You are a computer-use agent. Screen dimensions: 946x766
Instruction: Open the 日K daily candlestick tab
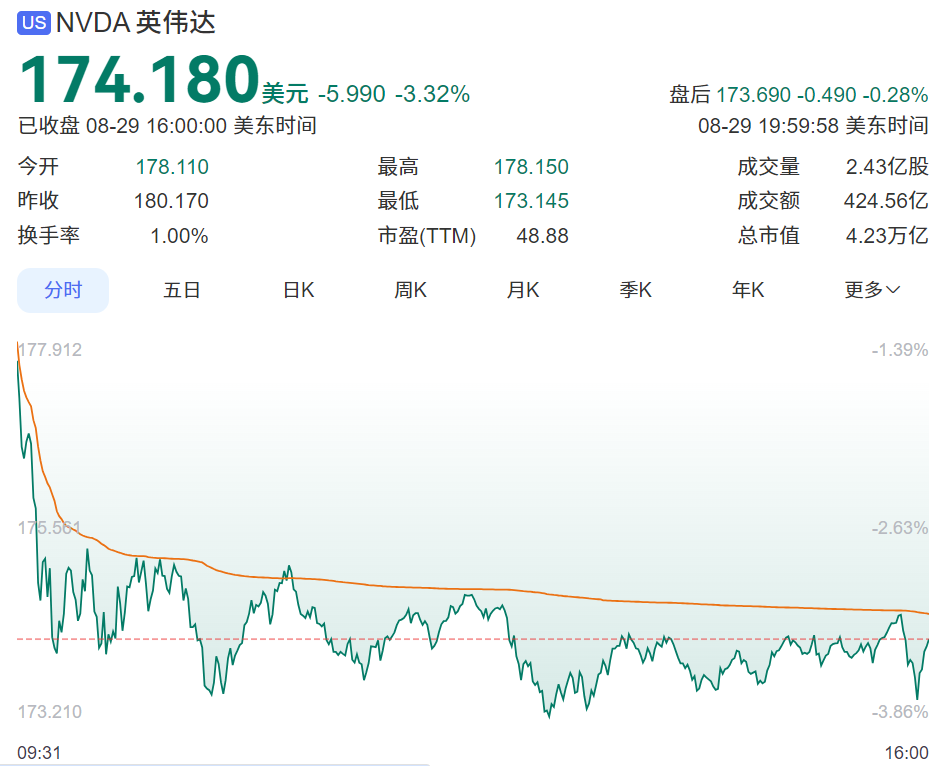pos(299,290)
